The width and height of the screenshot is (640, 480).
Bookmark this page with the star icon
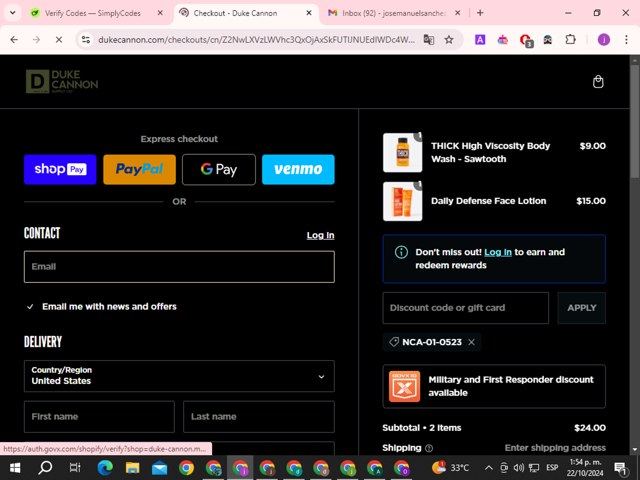click(x=449, y=40)
